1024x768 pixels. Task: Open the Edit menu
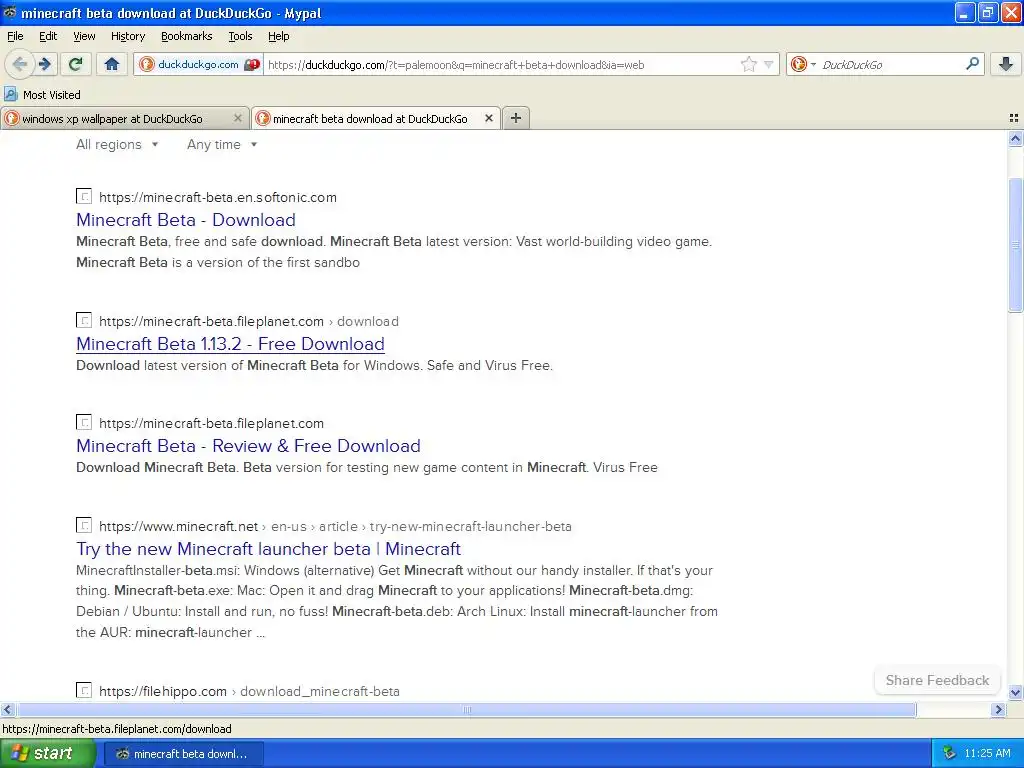click(48, 36)
